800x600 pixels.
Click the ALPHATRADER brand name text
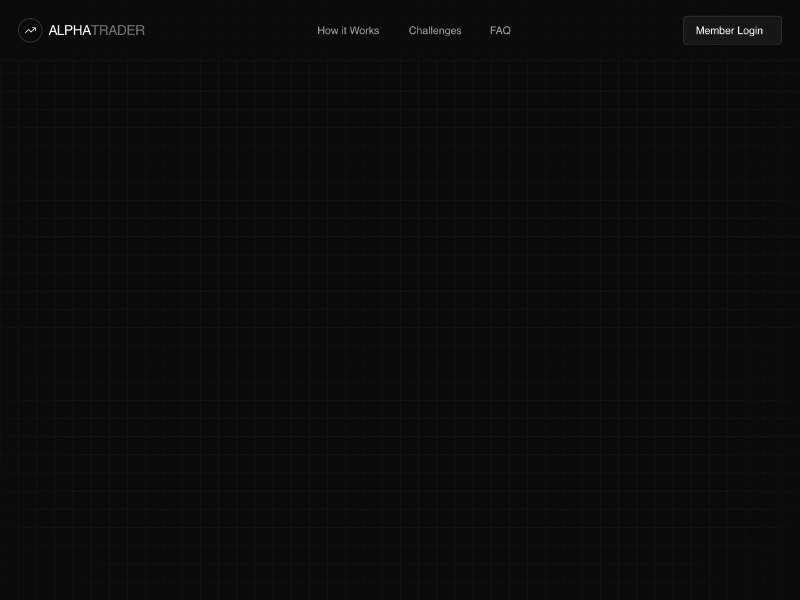(x=96, y=30)
